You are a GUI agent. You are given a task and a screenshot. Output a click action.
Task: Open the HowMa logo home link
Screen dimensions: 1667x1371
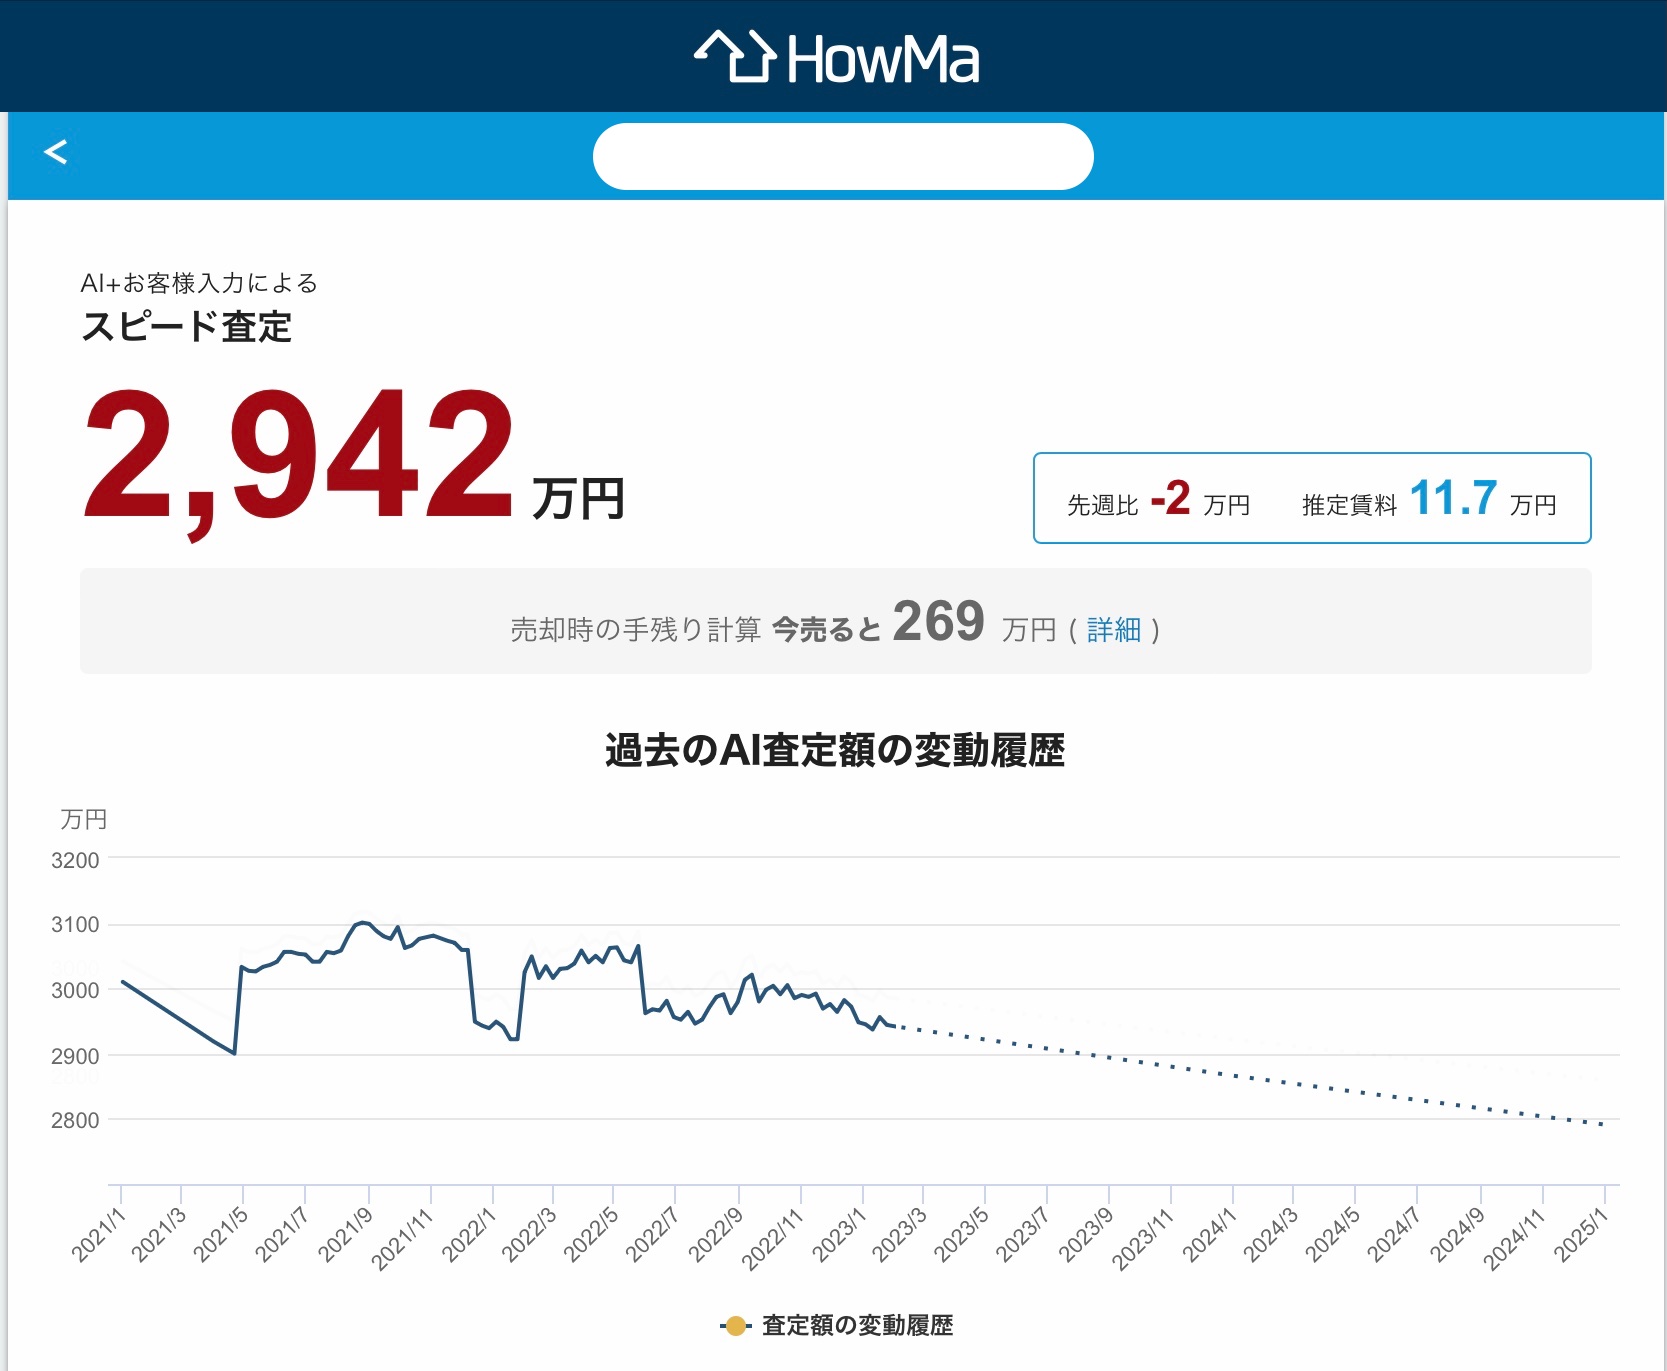point(836,57)
